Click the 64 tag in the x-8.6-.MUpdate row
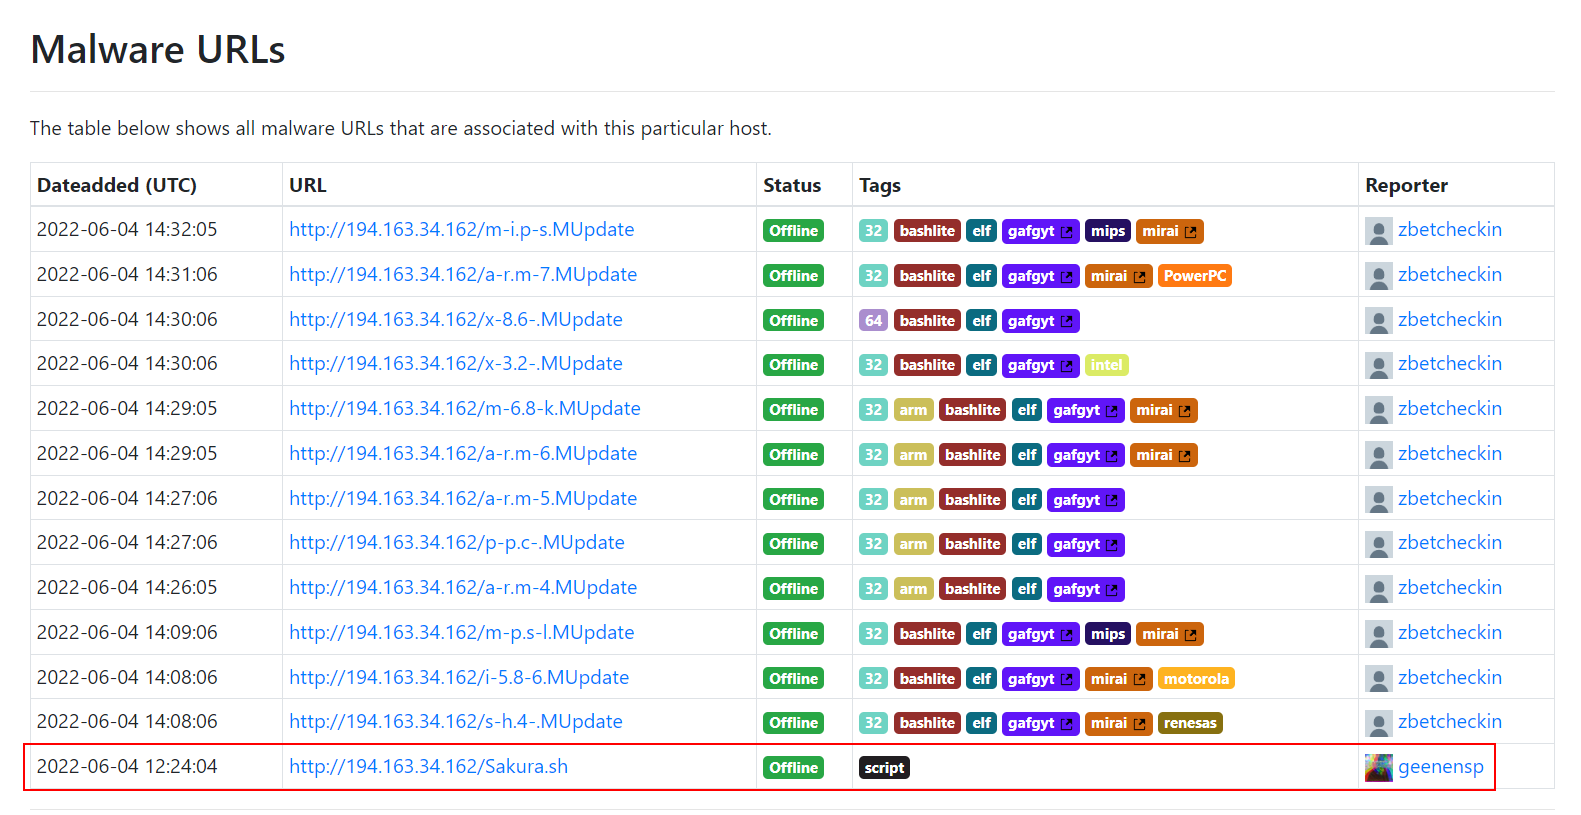The width and height of the screenshot is (1581, 815). 873,321
